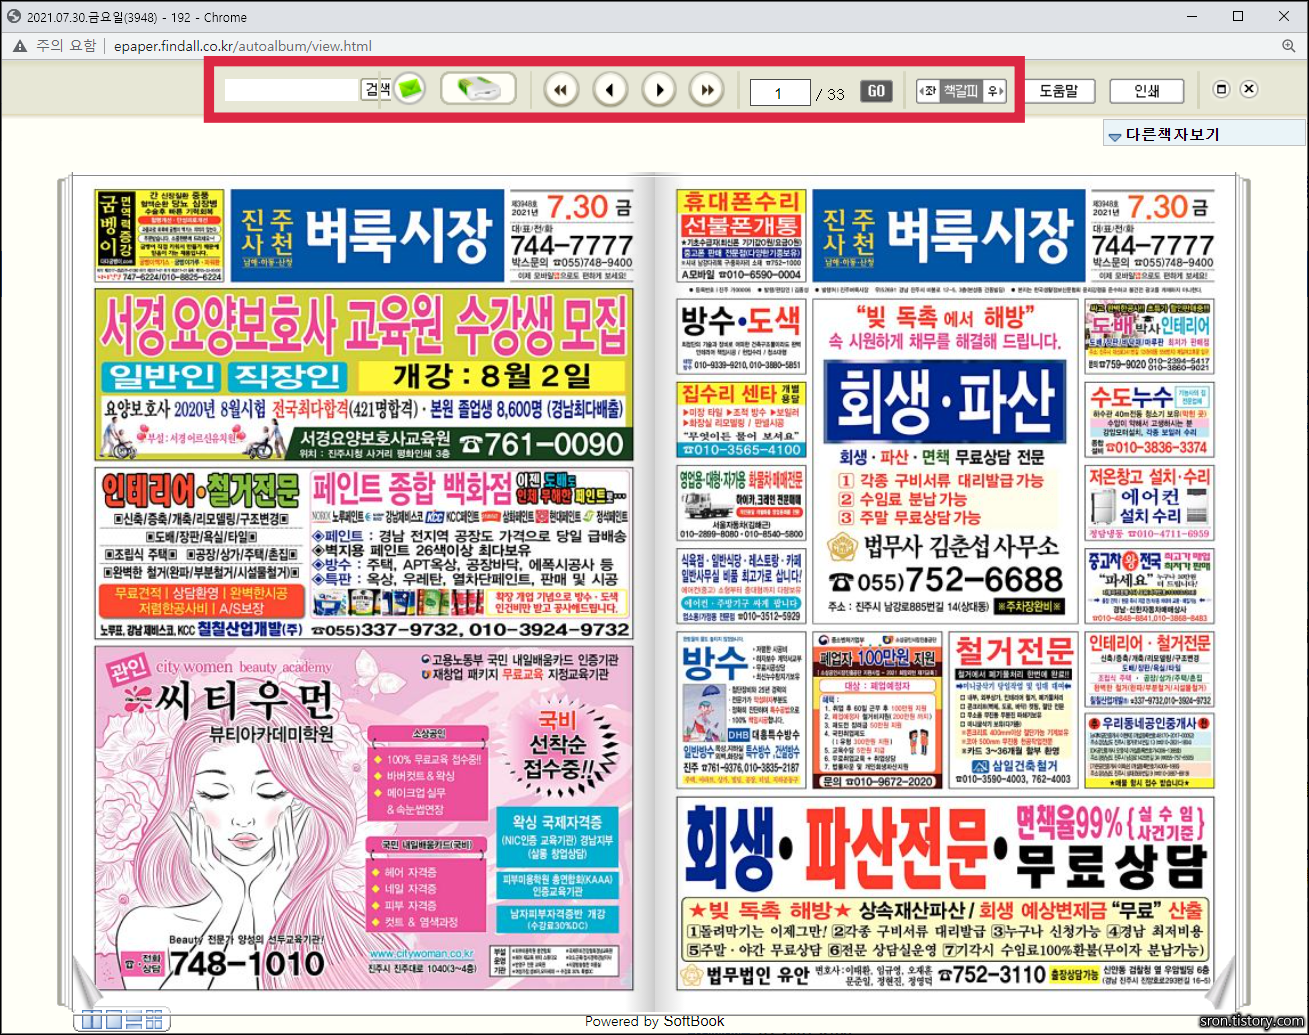Click the 748-1010 phone number text
Image resolution: width=1309 pixels, height=1035 pixels.
click(247, 964)
